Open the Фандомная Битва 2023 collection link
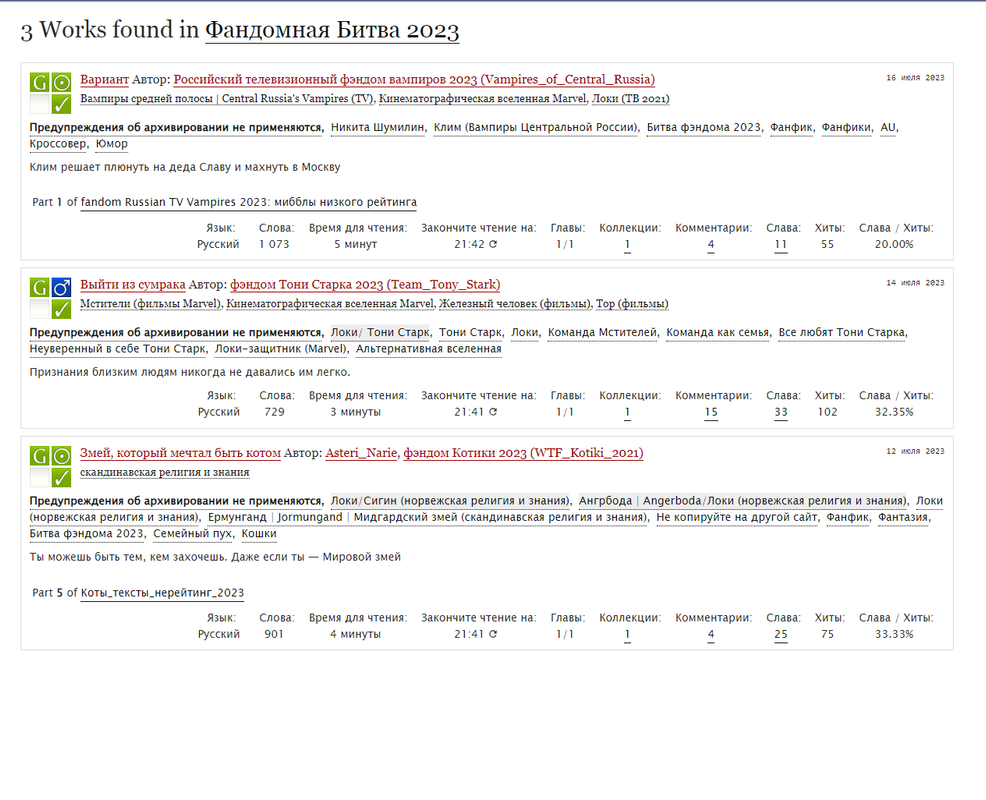 (x=332, y=30)
